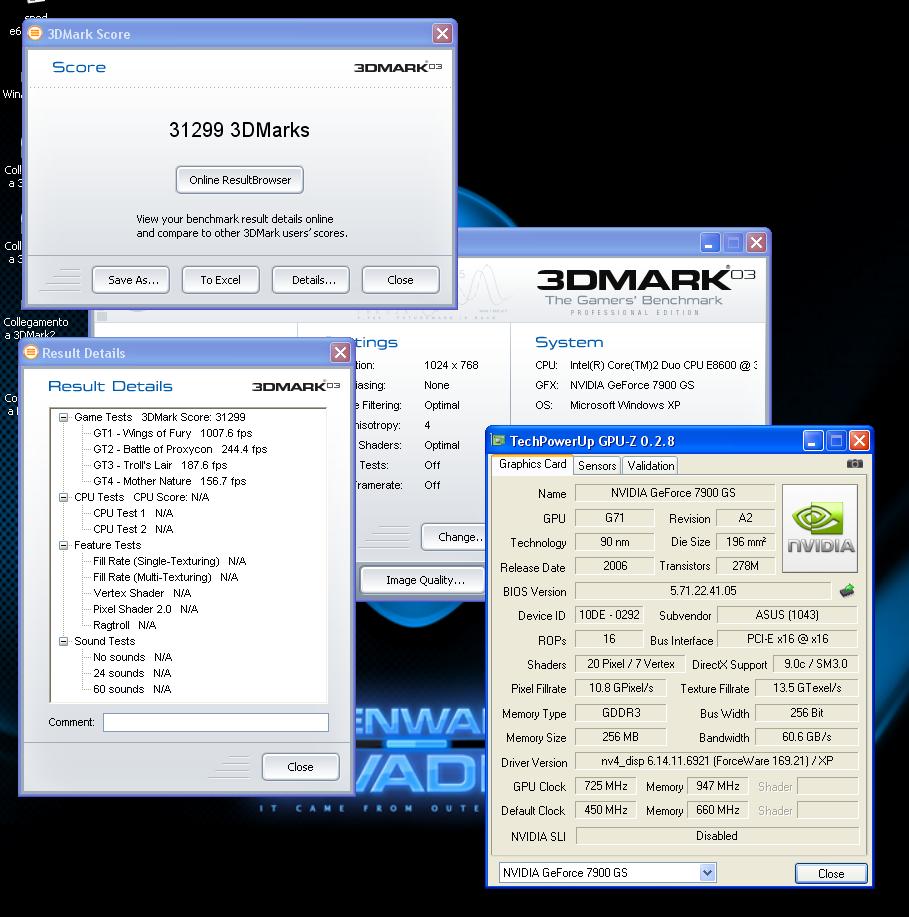Viewport: 909px width, 917px height.
Task: Open Details from the Score window
Action: (x=311, y=280)
